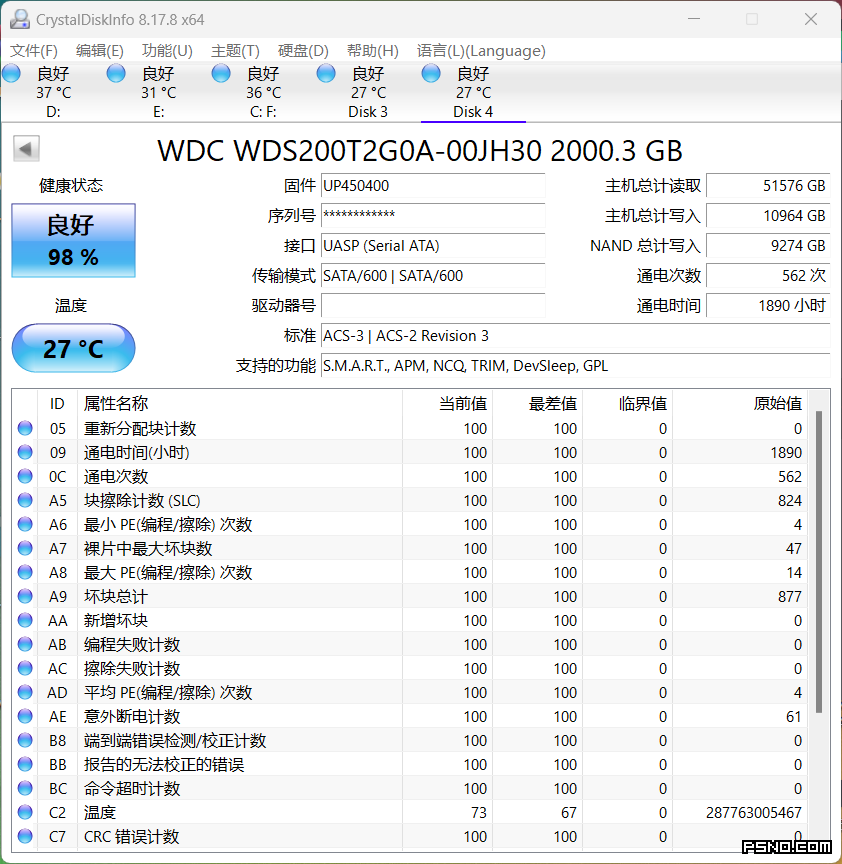Click 通电时间 value 1890 小时
This screenshot has height=864, width=842.
pyautogui.click(x=768, y=305)
